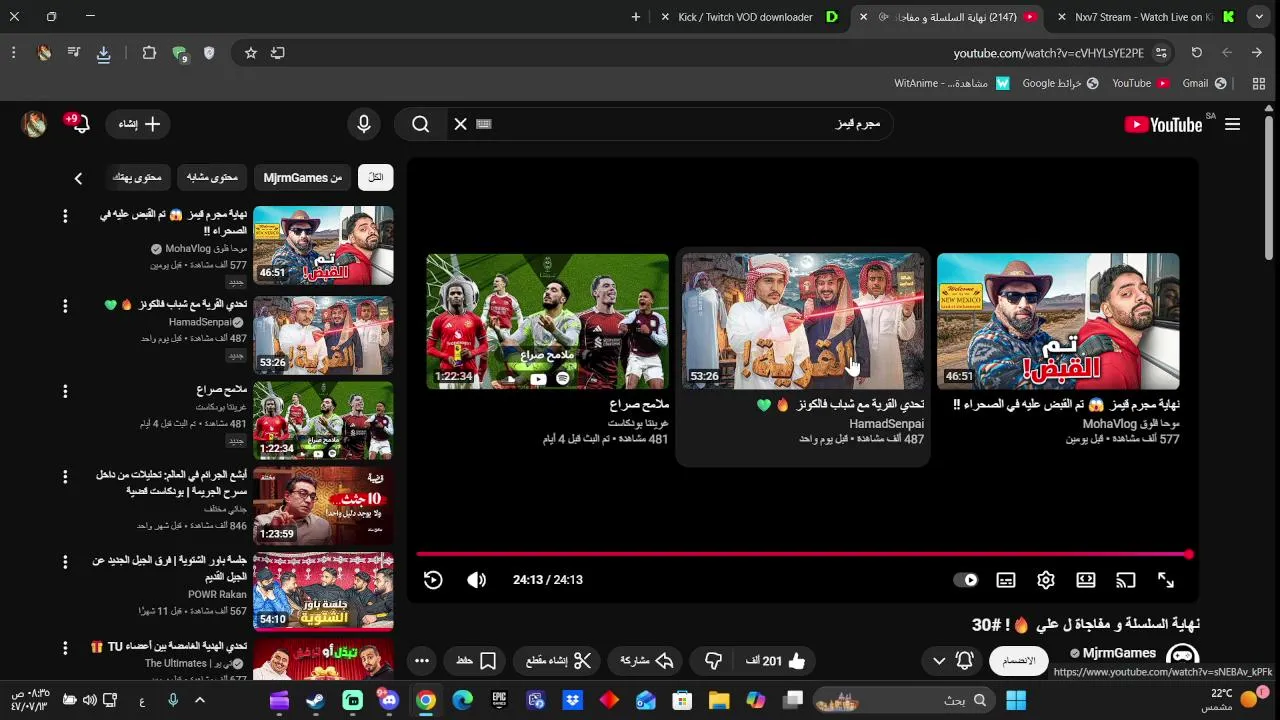Open a new browser tab with plus
This screenshot has width=1280, height=720.
[x=635, y=17]
